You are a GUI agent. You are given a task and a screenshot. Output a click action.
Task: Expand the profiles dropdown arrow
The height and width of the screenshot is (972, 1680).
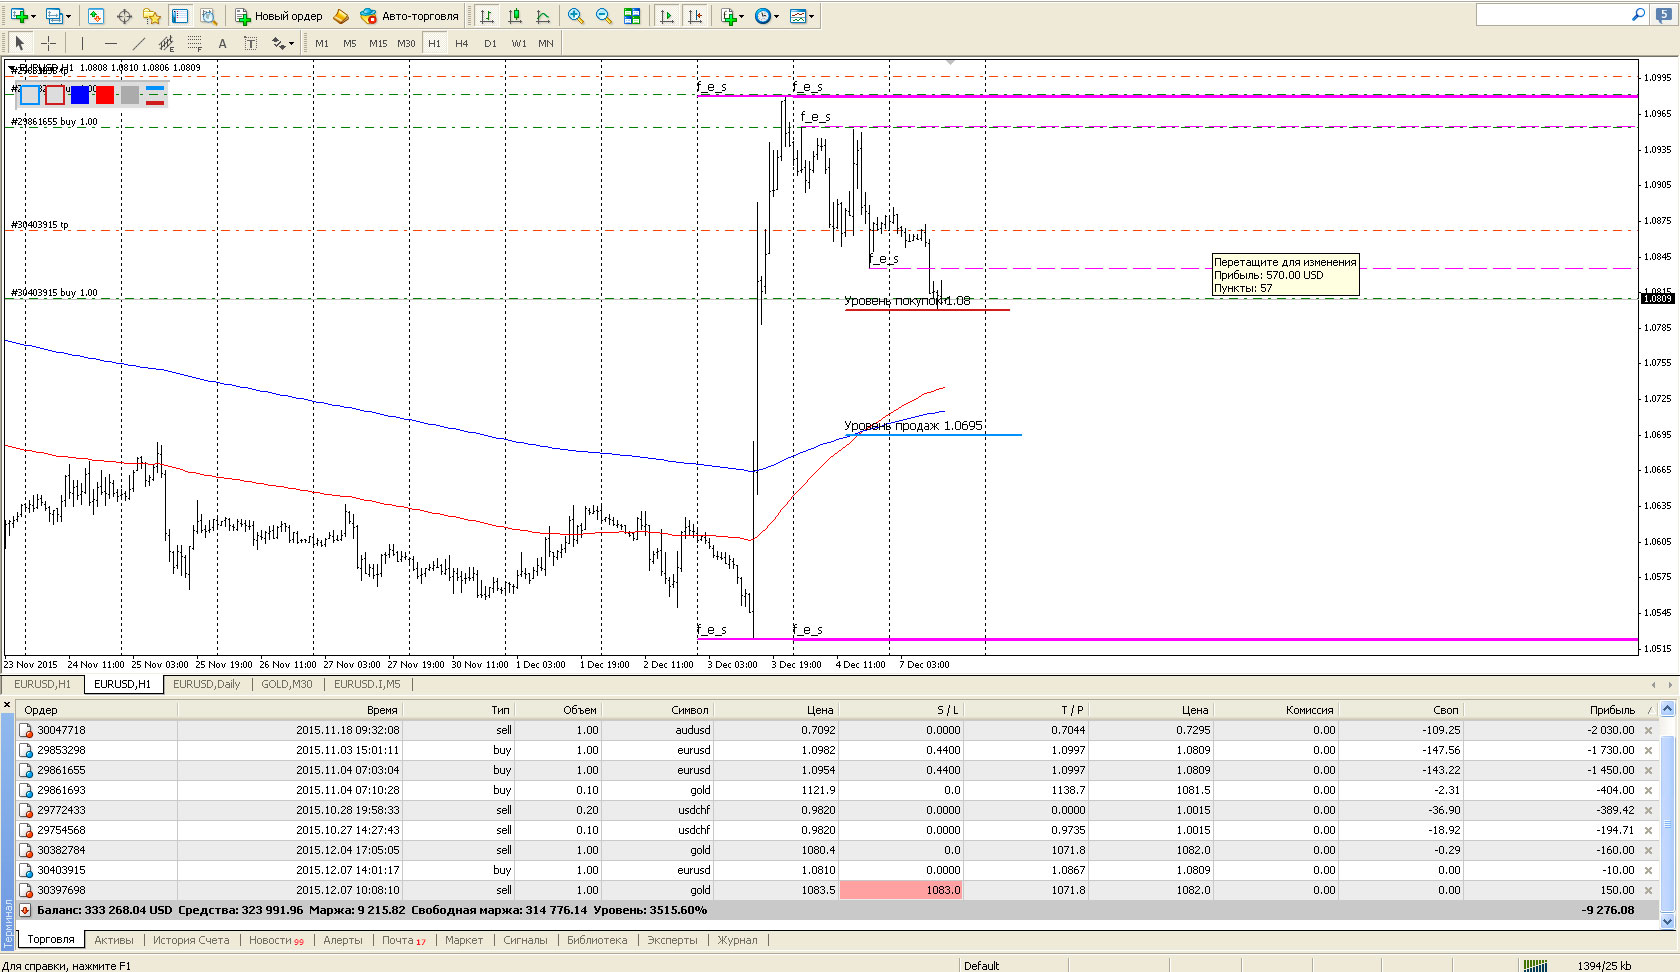(x=68, y=16)
